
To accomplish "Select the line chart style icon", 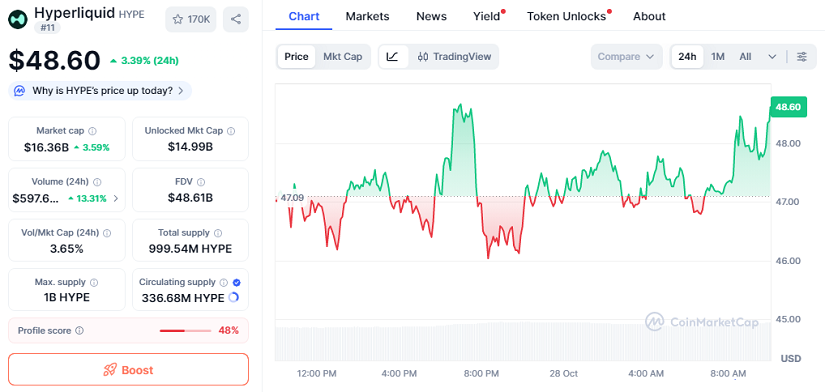I will tap(393, 57).
